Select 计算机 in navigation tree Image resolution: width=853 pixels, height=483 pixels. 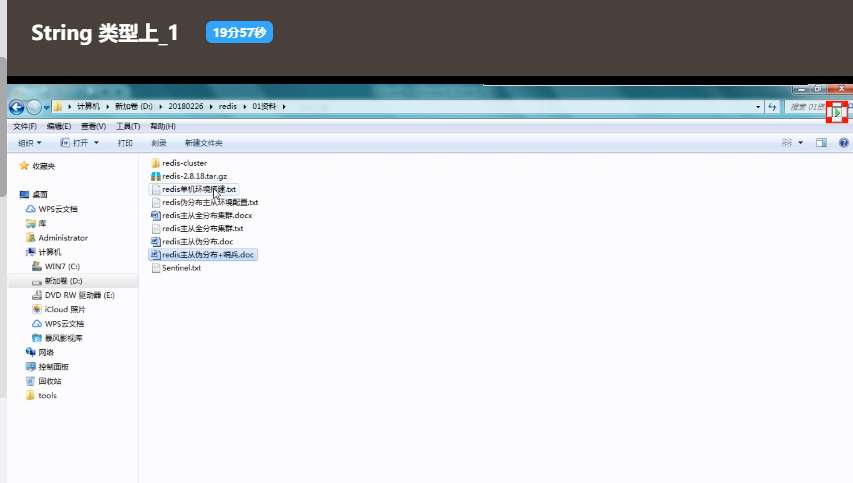50,252
